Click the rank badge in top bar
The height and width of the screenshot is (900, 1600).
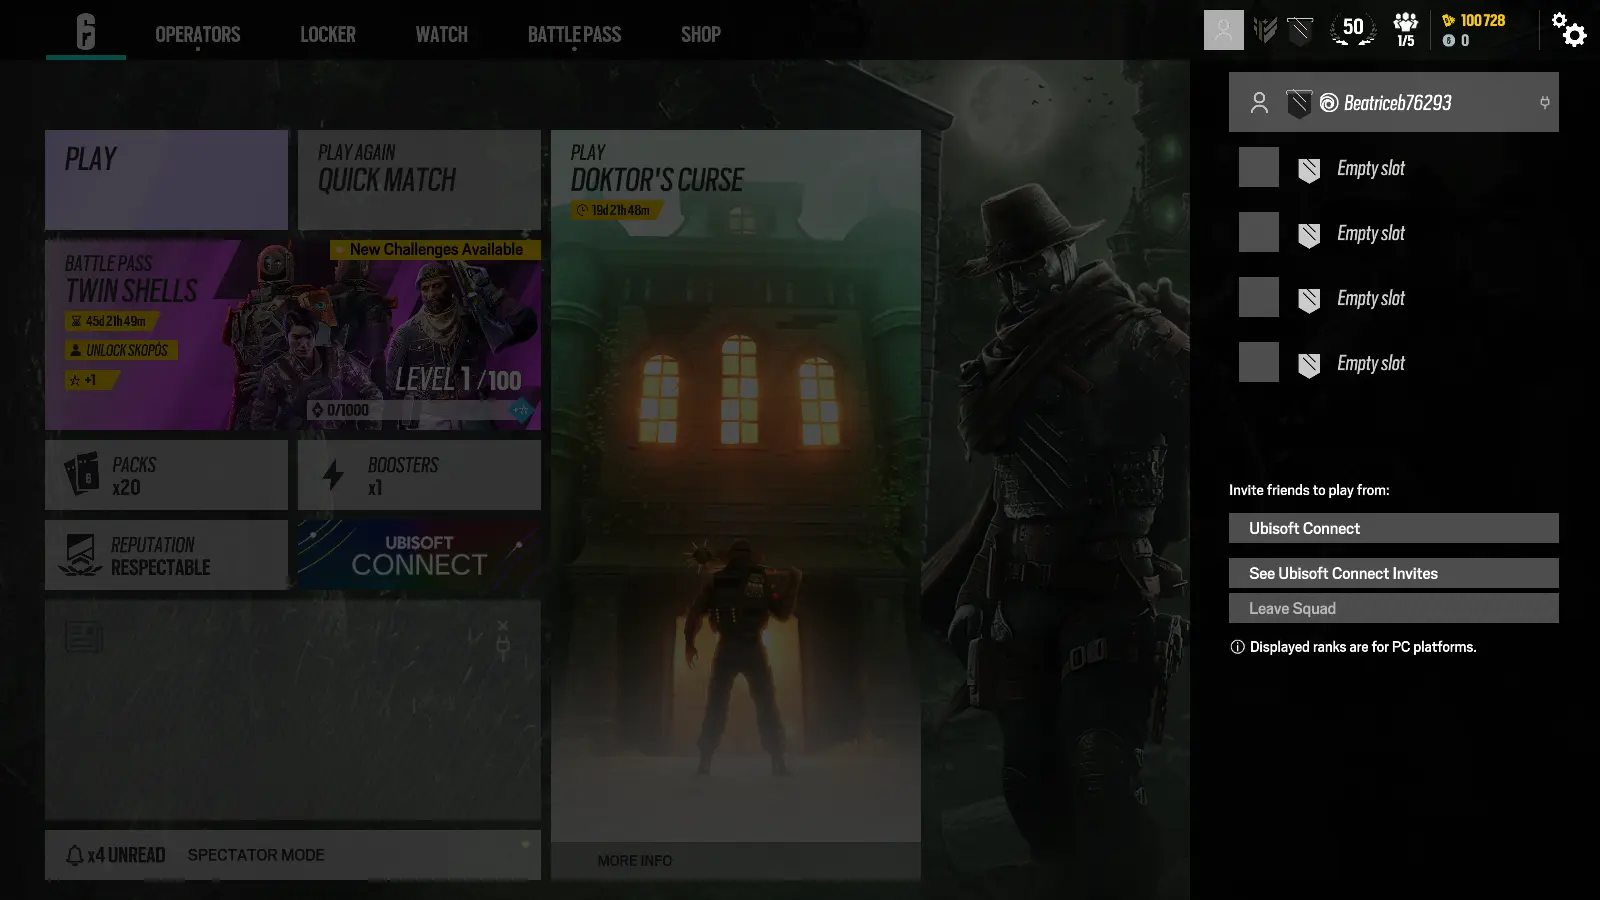tap(1300, 30)
